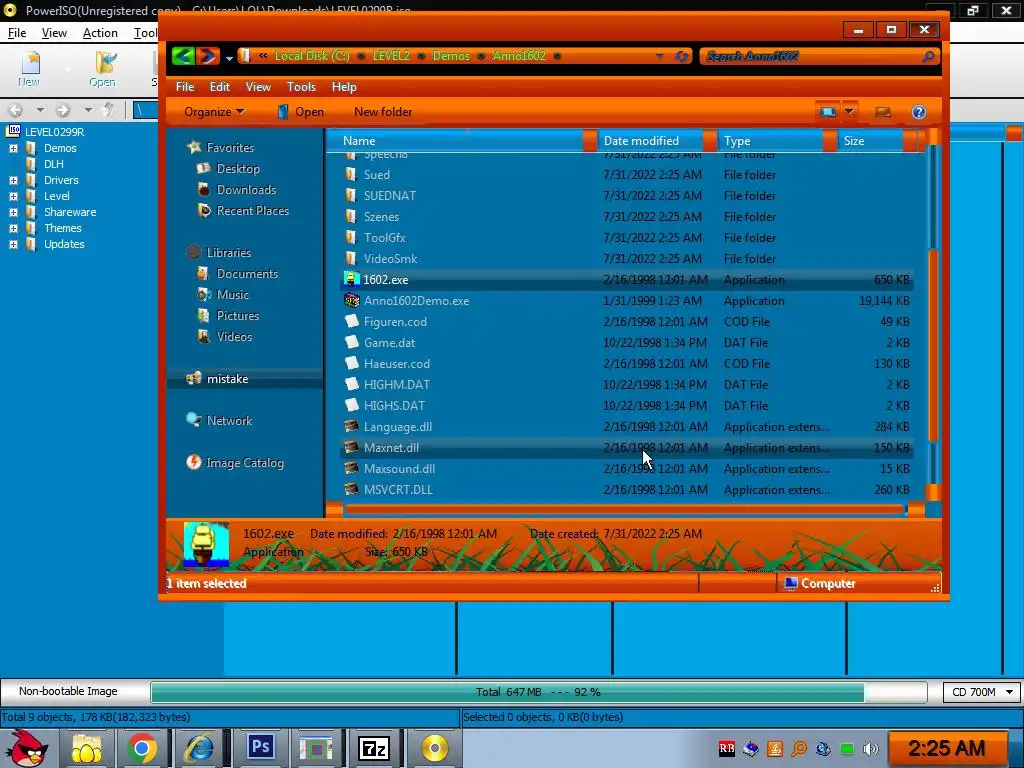Image resolution: width=1024 pixels, height=768 pixels.
Task: Click PowerISO Open toolbar icon
Action: coord(103,69)
